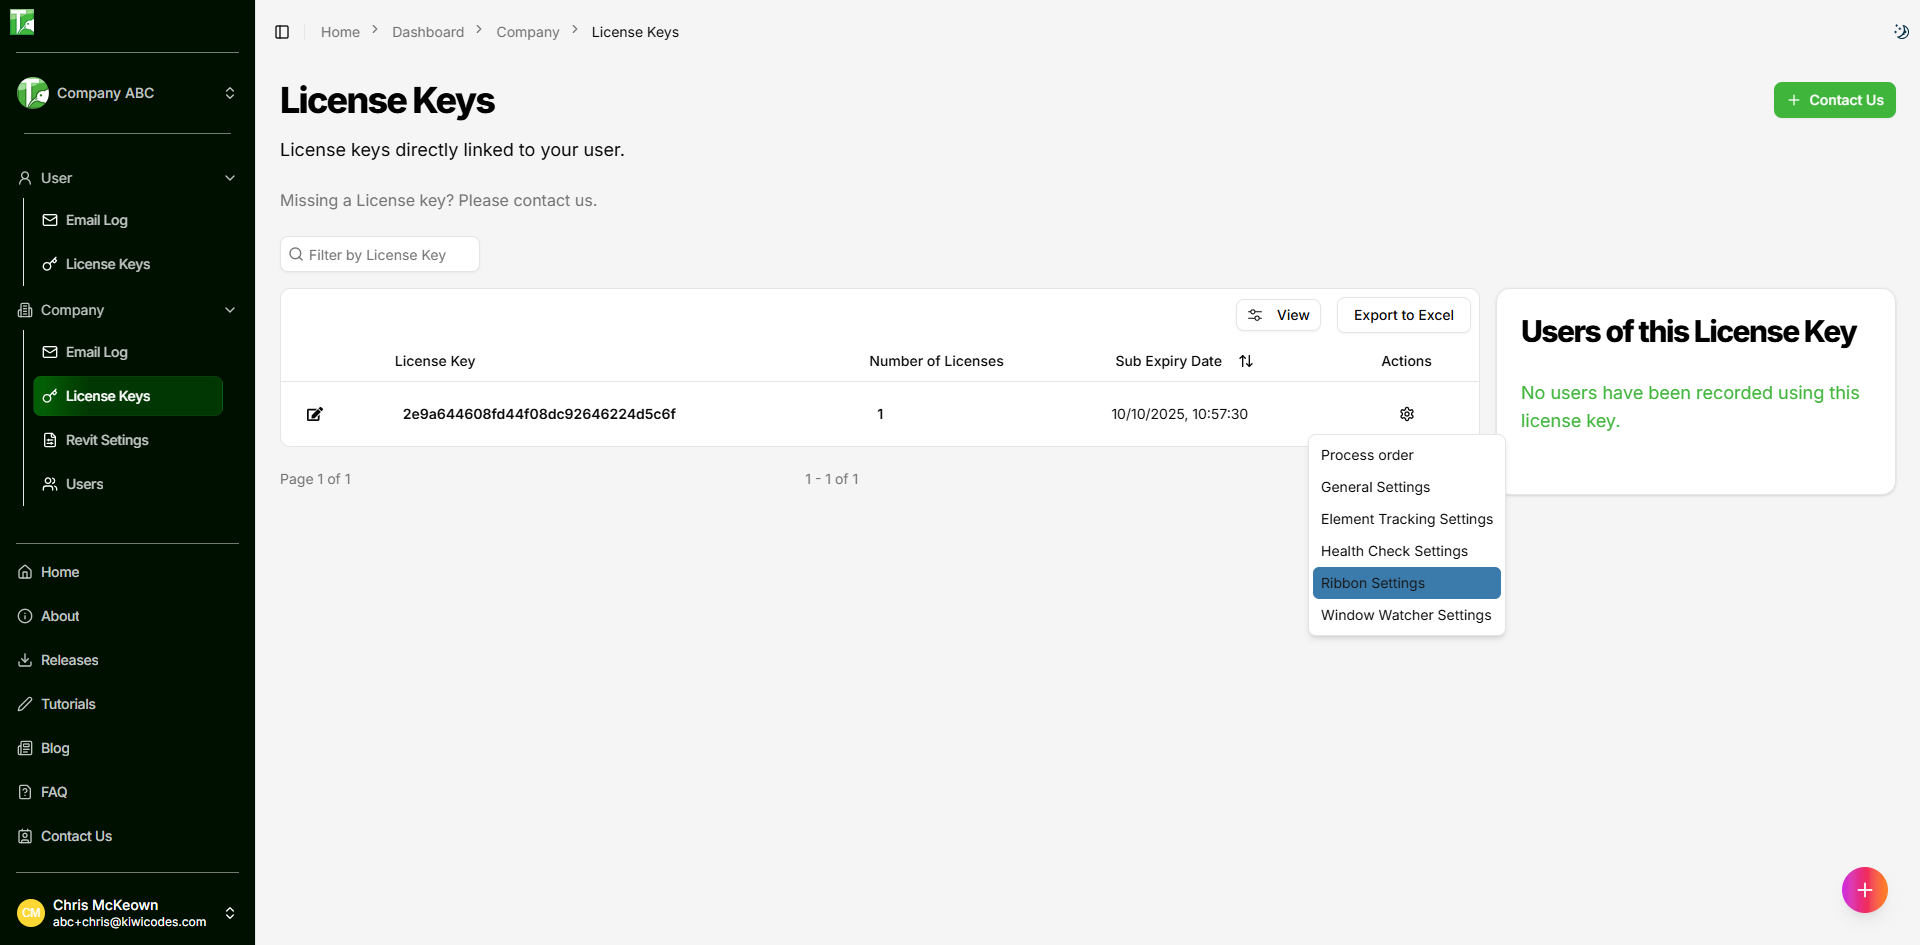Open Tutorials in the sidebar
The image size is (1920, 945).
click(68, 704)
